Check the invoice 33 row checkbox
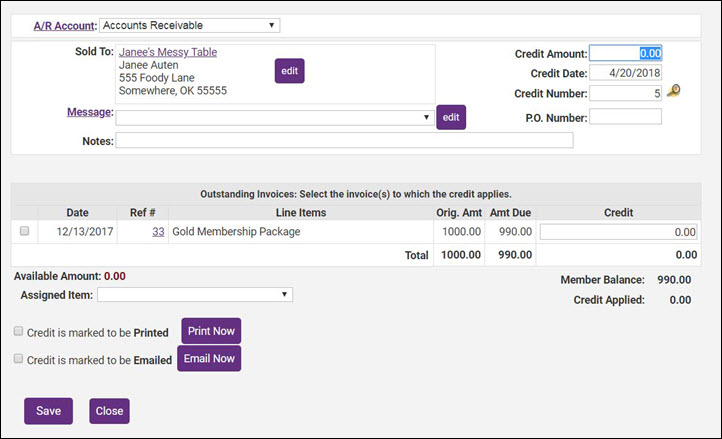The width and height of the screenshot is (722, 439). (25, 231)
